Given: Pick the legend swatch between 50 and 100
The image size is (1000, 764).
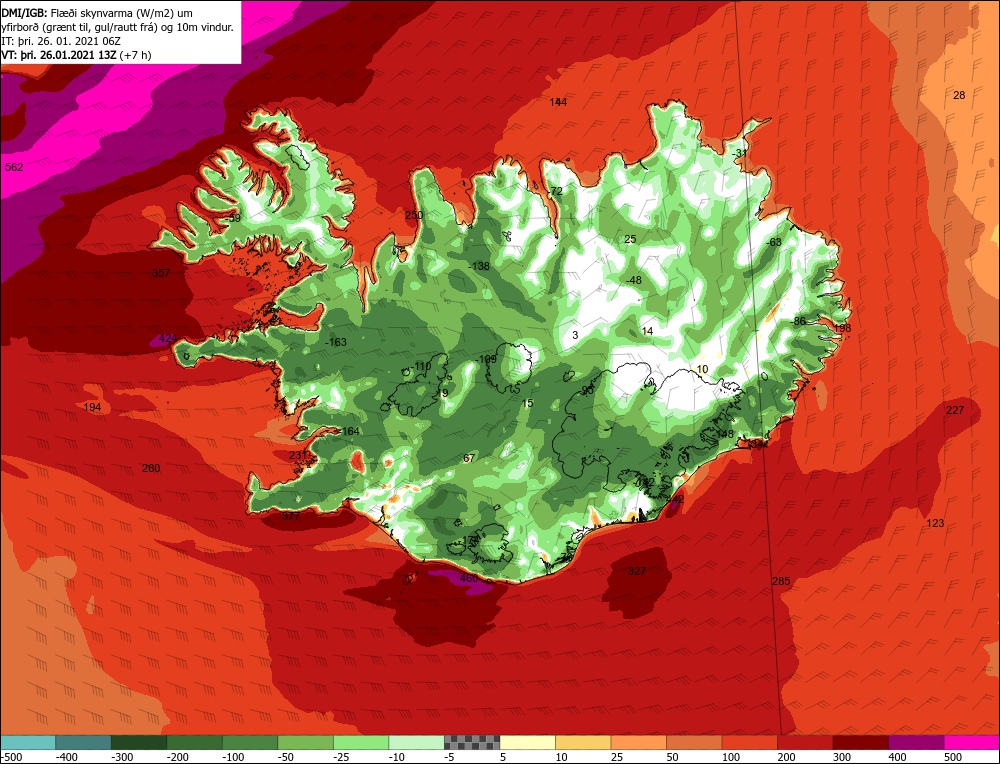Looking at the screenshot, I should coord(694,742).
